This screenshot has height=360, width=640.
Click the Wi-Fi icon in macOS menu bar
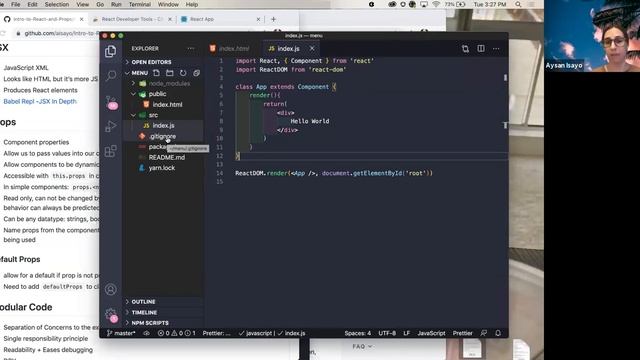click(x=436, y=4)
